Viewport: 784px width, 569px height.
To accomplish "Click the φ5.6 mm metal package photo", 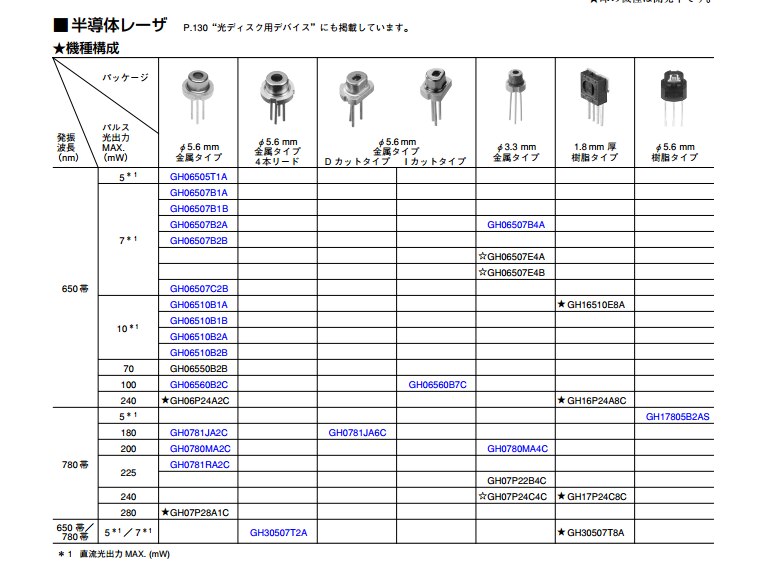I will tap(198, 96).
